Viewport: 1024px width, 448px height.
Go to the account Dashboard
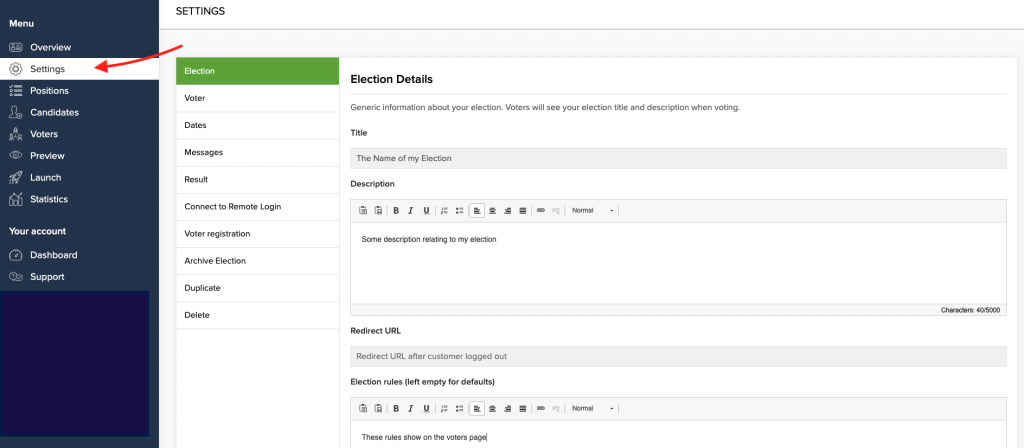click(54, 255)
